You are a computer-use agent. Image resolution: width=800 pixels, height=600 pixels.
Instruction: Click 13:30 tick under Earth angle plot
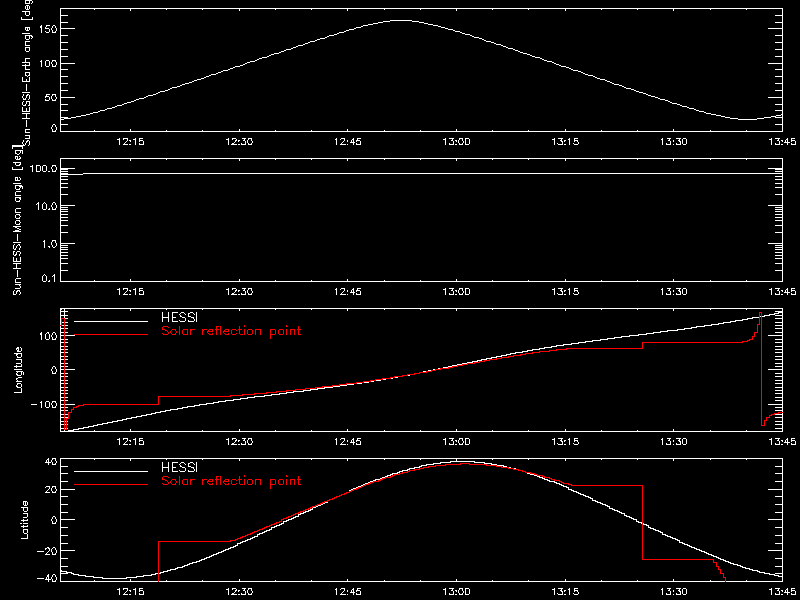point(673,142)
